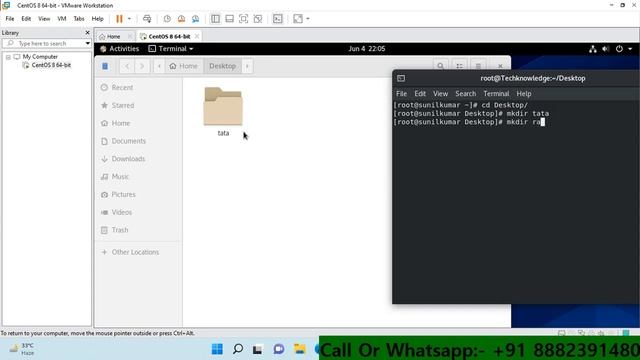Open the terminal's File menu
Viewport: 640px width, 360px height.
click(401, 94)
